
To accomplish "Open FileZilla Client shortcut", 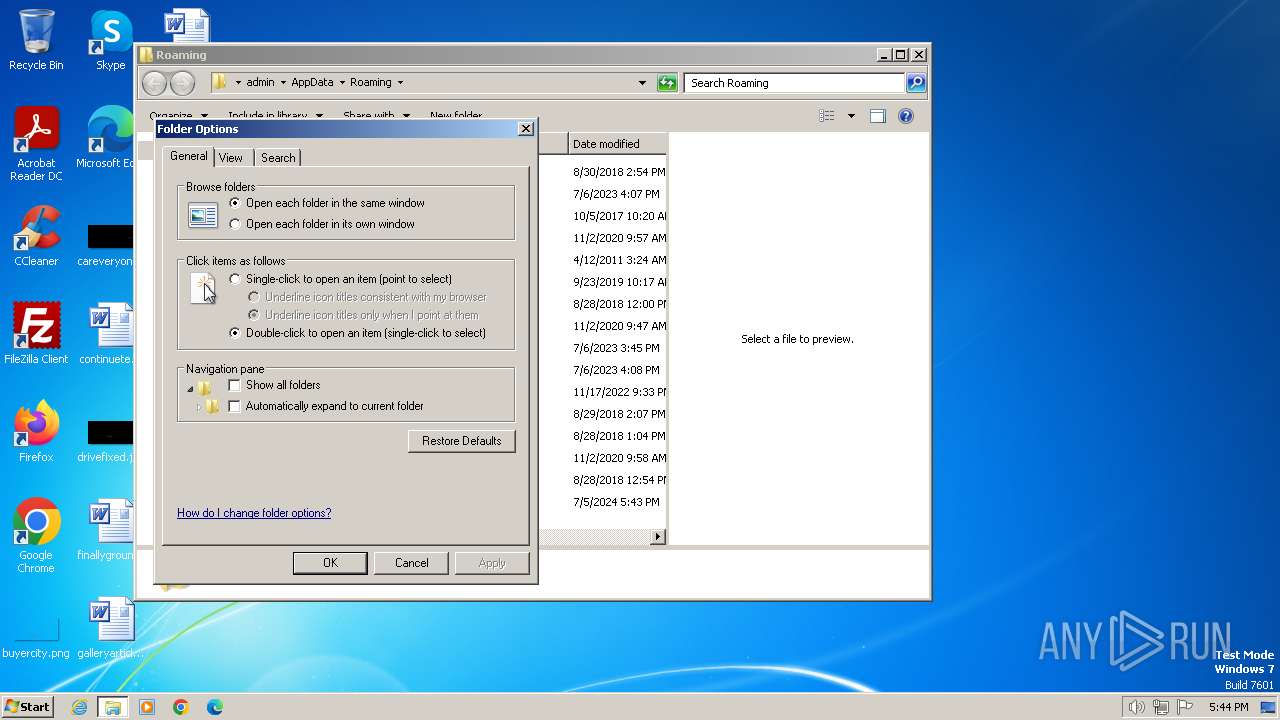I will 36,334.
